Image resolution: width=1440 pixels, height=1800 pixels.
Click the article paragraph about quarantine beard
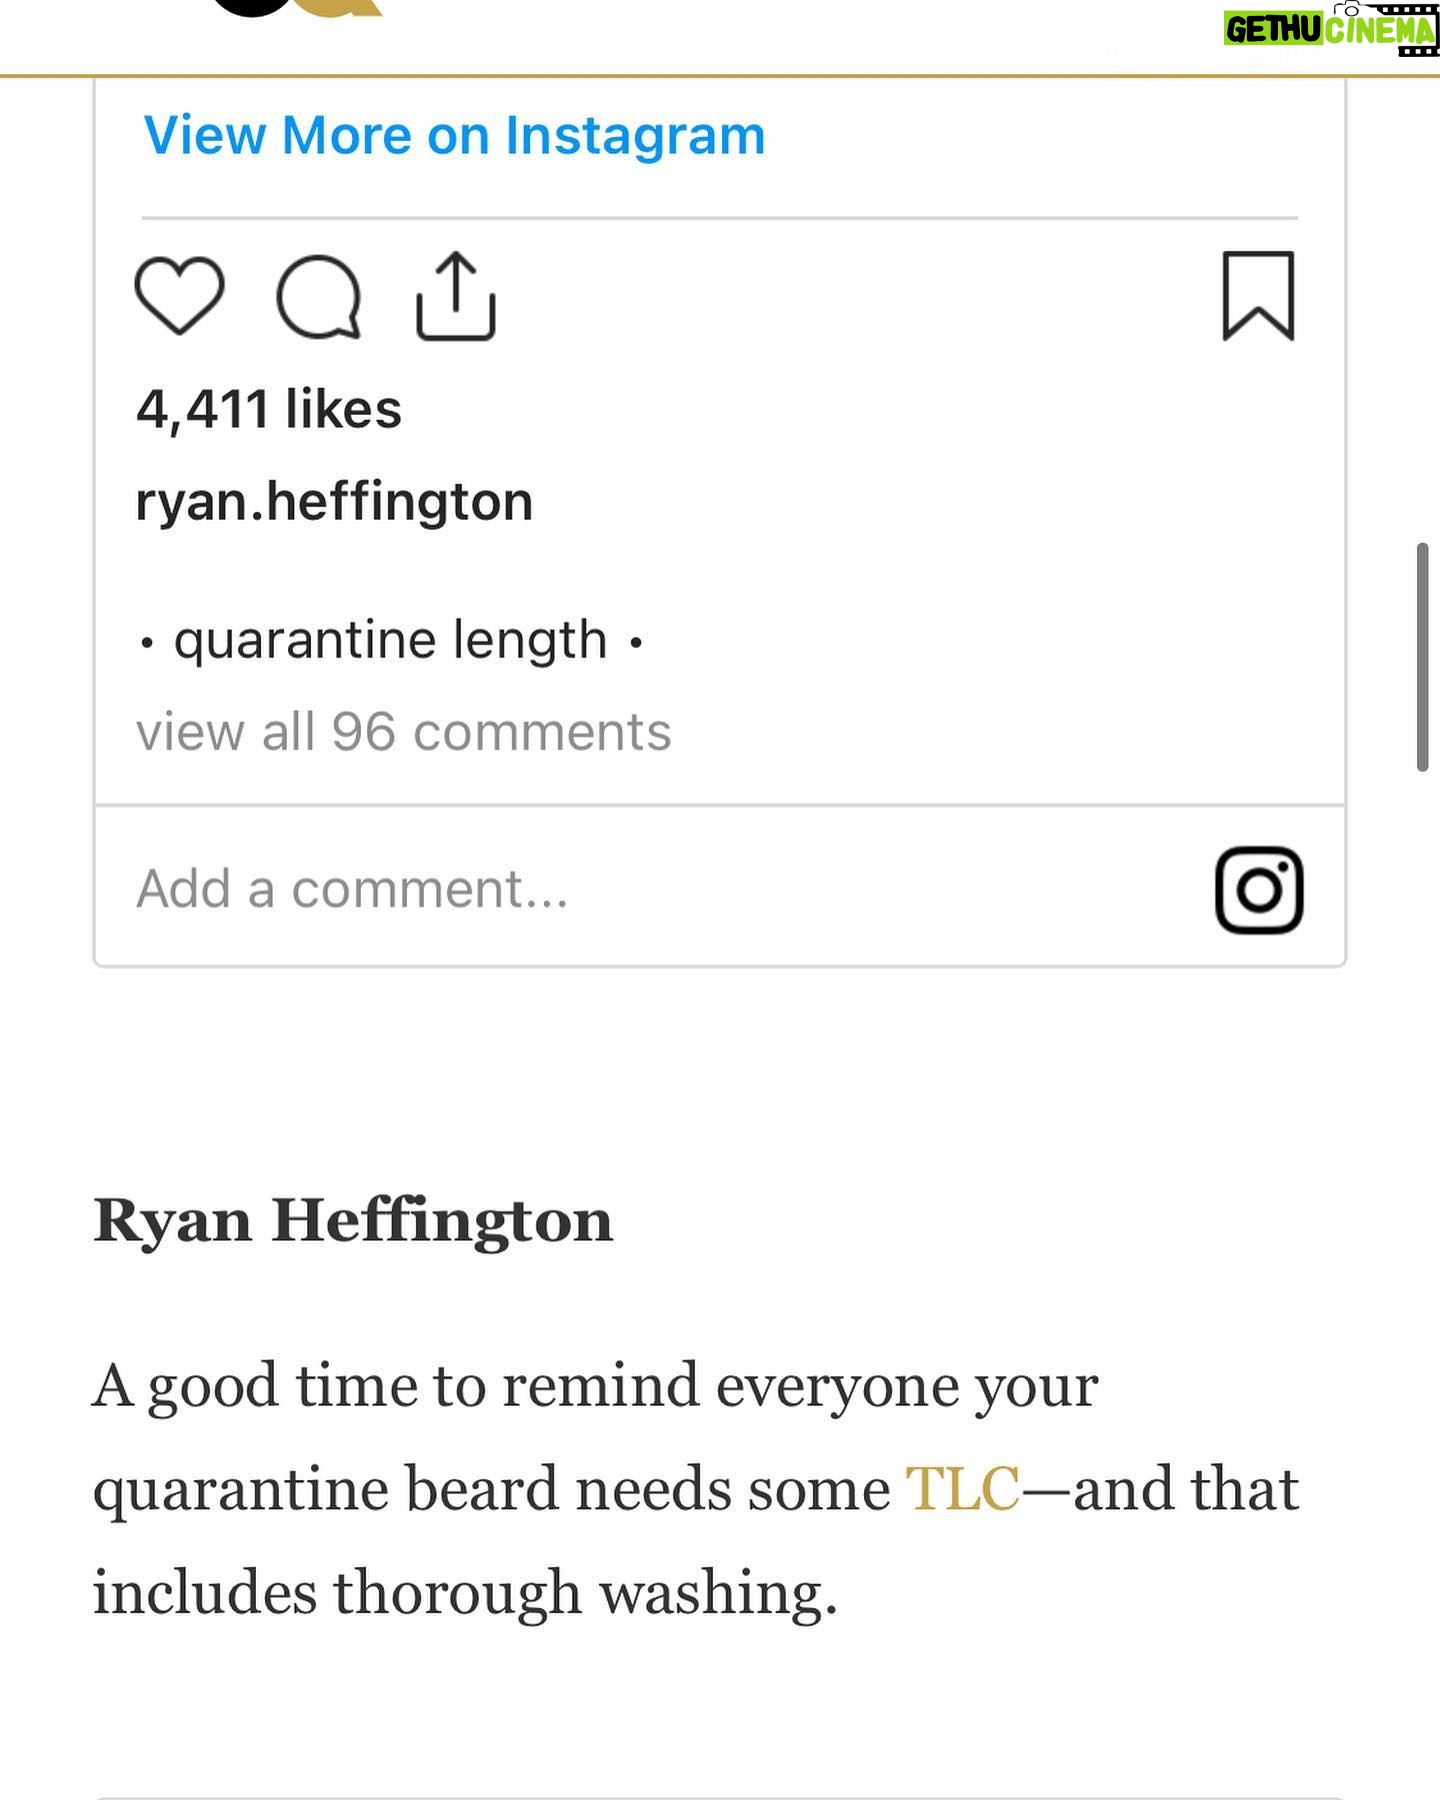[696, 1489]
